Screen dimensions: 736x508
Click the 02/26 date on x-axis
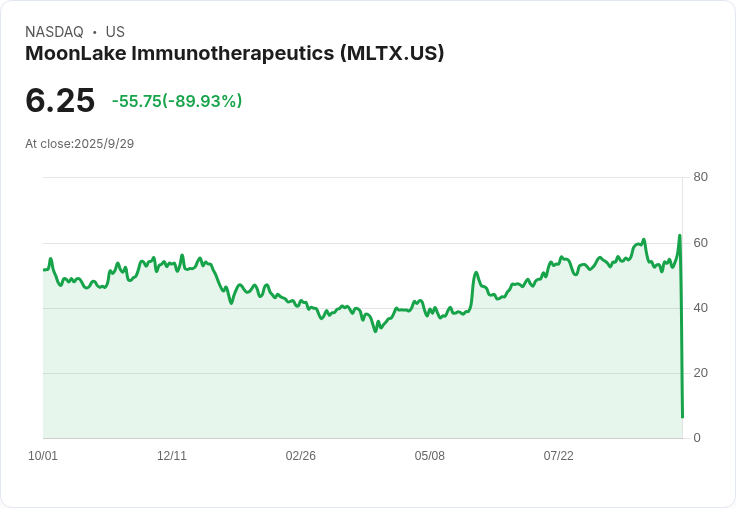[x=301, y=456]
